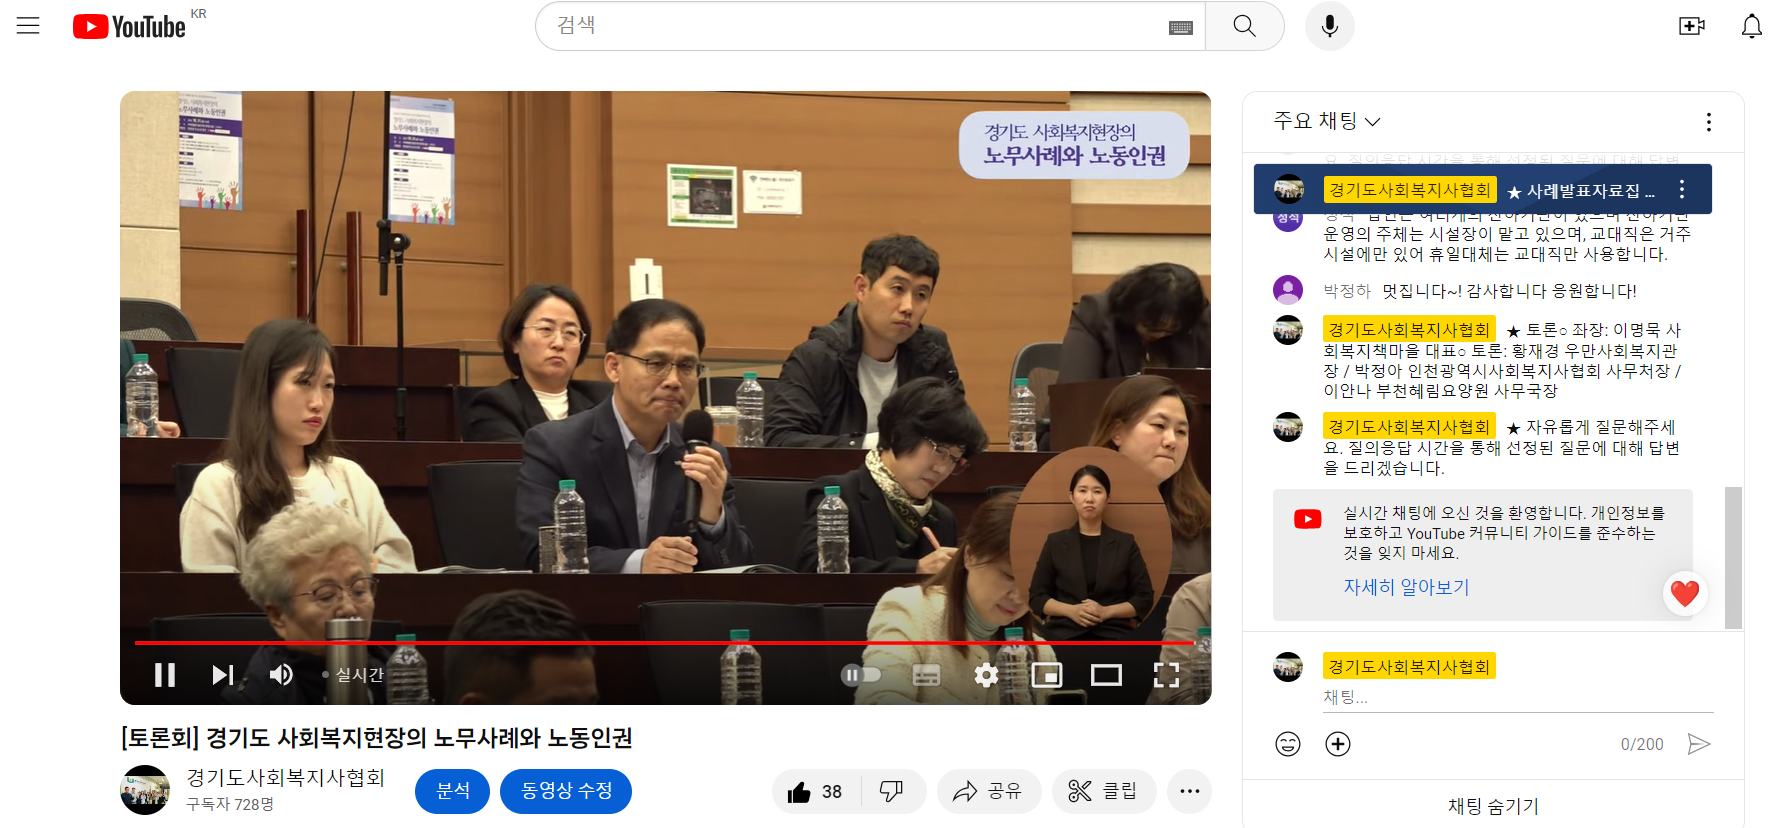This screenshot has width=1782, height=828.
Task: Open the 자세히 알아보기 link
Action: click(x=1406, y=587)
